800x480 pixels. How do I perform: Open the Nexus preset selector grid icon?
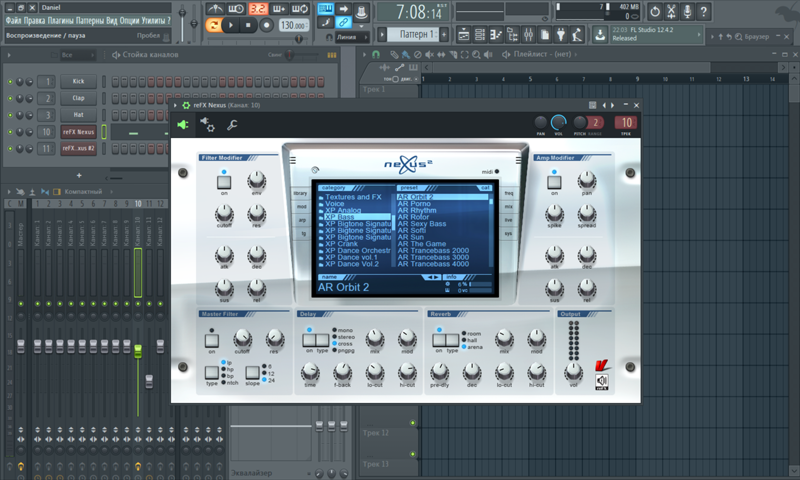click(592, 105)
